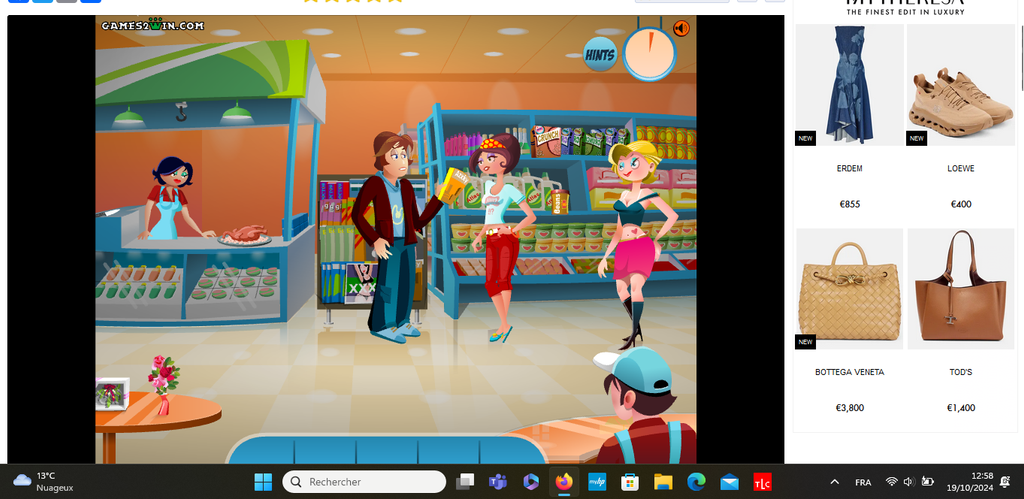Click the HINTS button in the game
This screenshot has height=499, width=1024.
click(x=600, y=54)
